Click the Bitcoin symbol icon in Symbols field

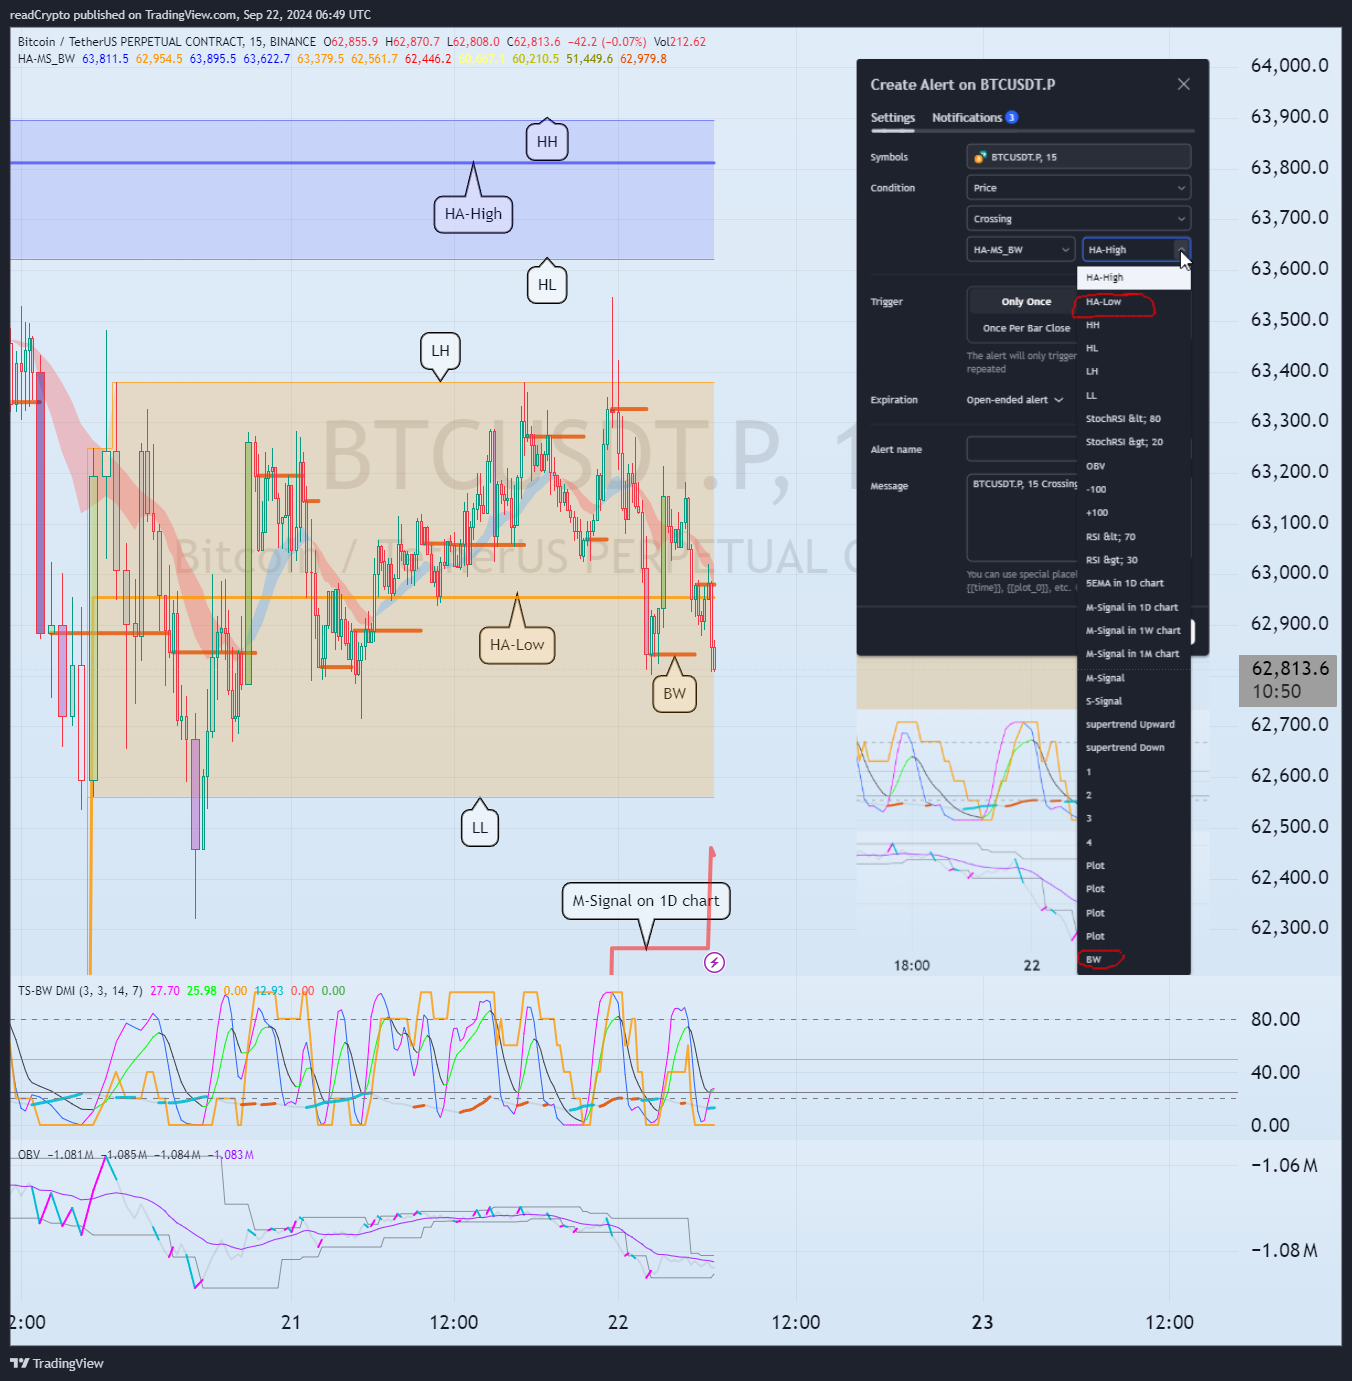[x=981, y=157]
